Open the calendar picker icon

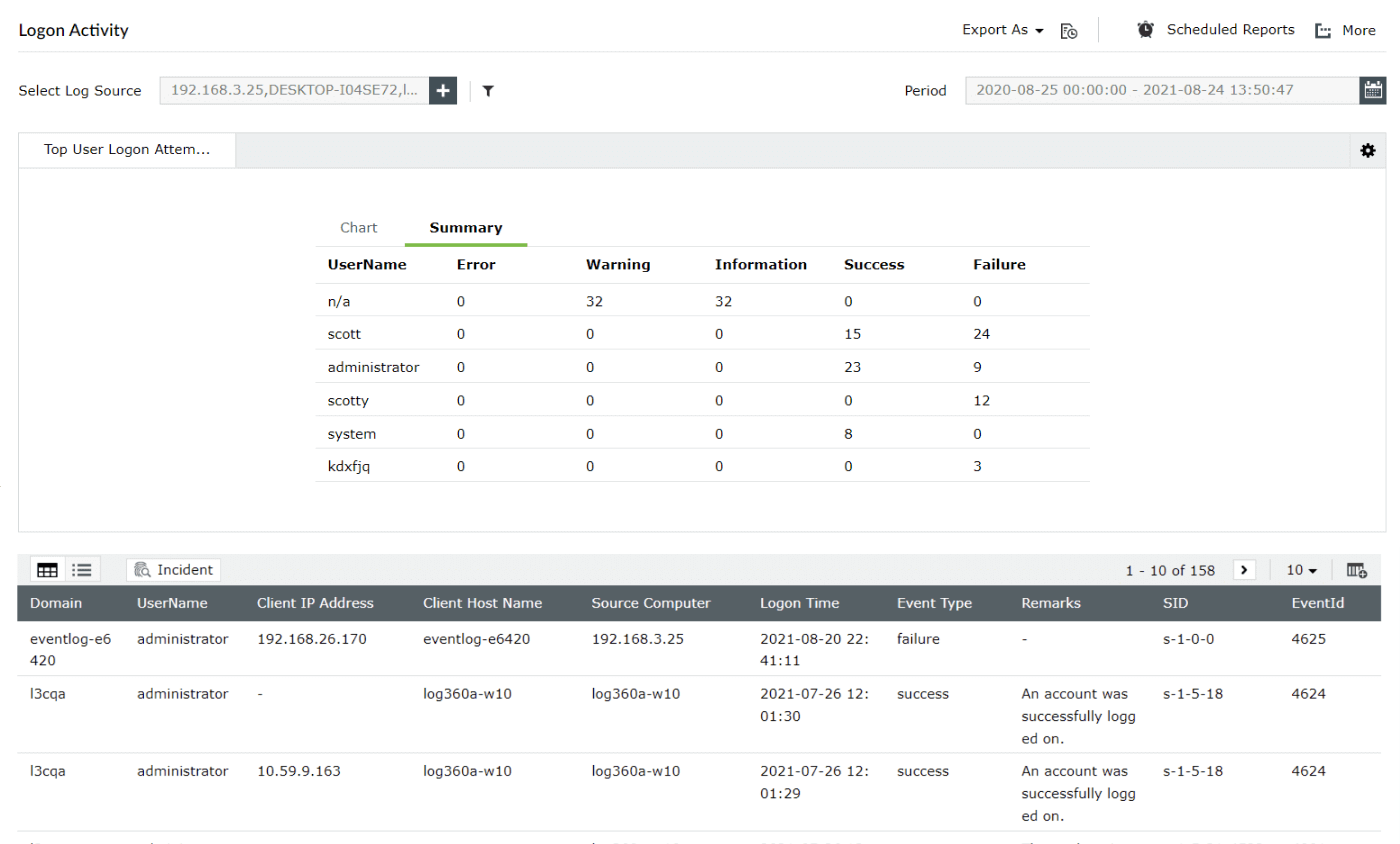click(x=1373, y=90)
